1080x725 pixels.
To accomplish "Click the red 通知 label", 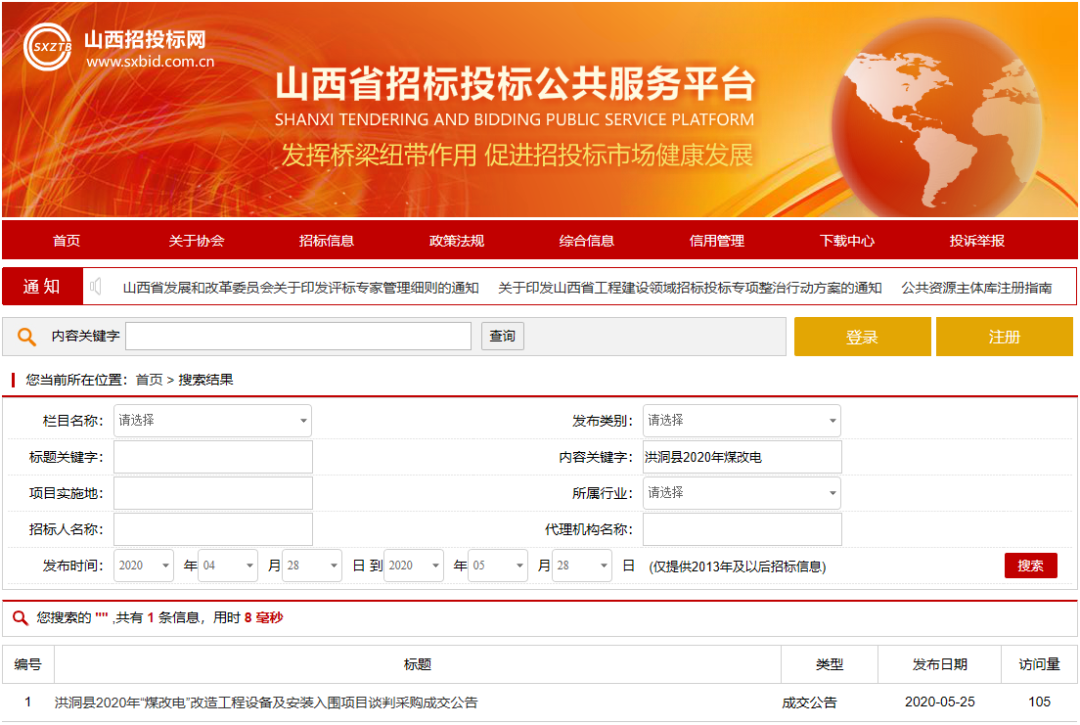I will [x=42, y=286].
